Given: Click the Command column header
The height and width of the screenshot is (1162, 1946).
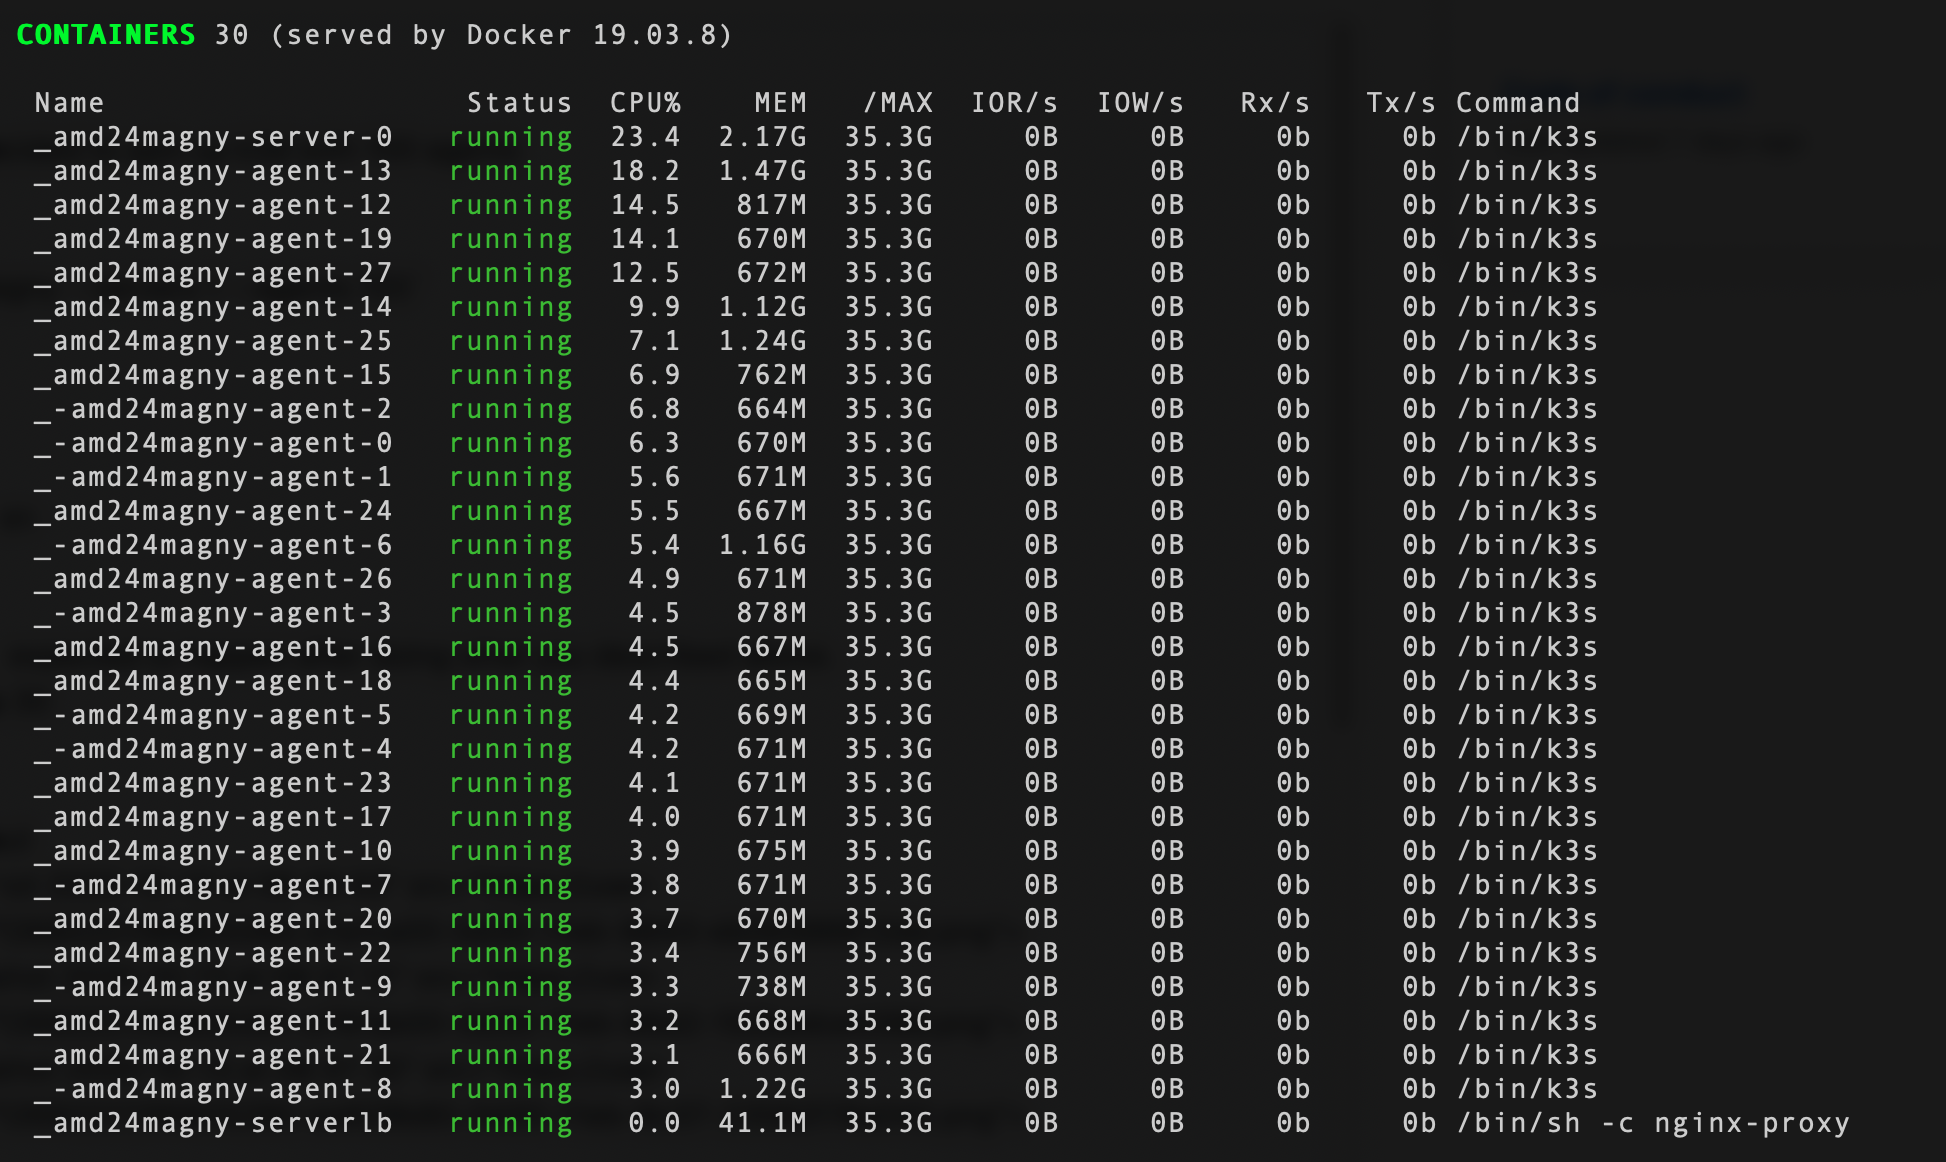Looking at the screenshot, I should coord(1519,103).
